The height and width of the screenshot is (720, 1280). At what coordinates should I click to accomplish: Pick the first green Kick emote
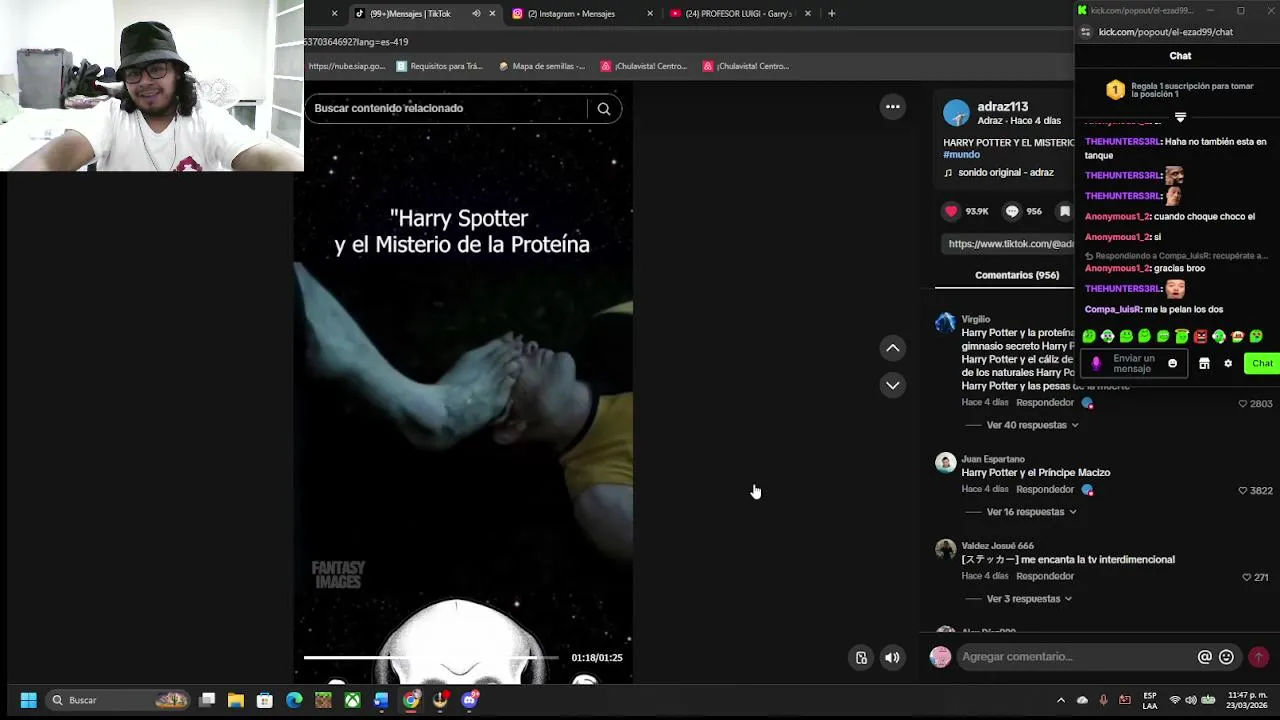pyautogui.click(x=1089, y=337)
